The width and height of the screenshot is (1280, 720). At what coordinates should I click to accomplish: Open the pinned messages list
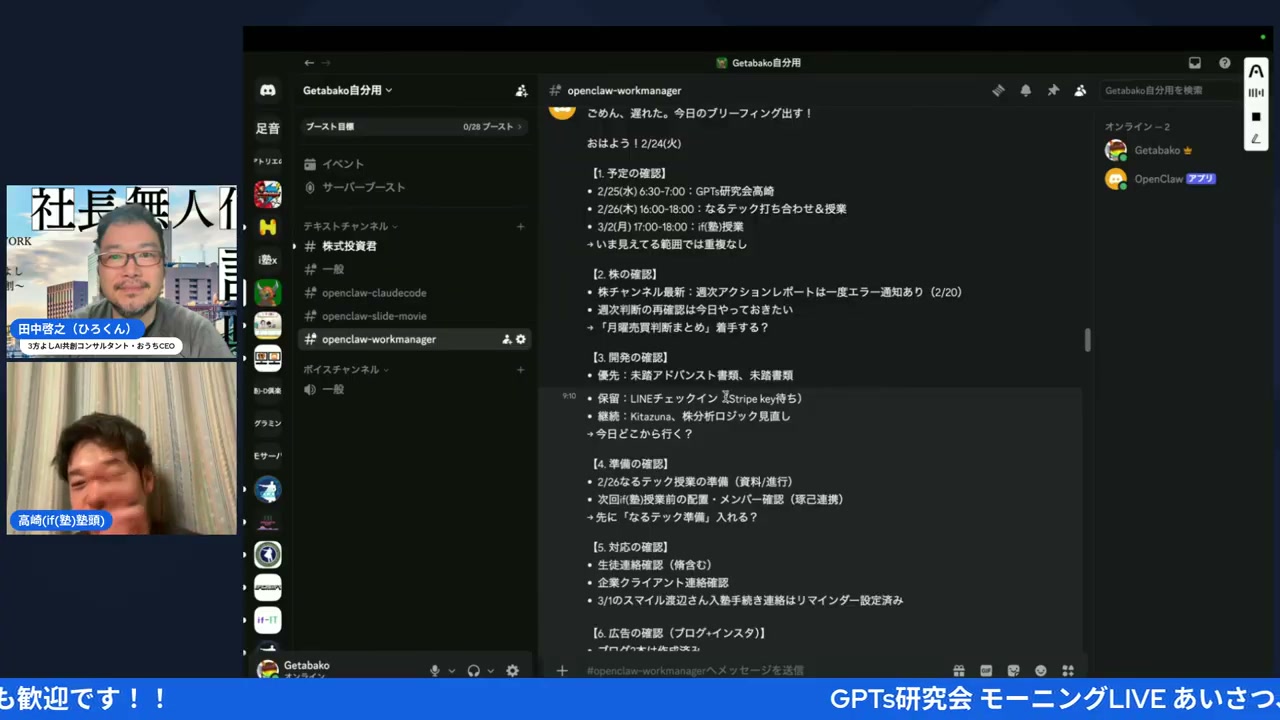pos(1053,90)
